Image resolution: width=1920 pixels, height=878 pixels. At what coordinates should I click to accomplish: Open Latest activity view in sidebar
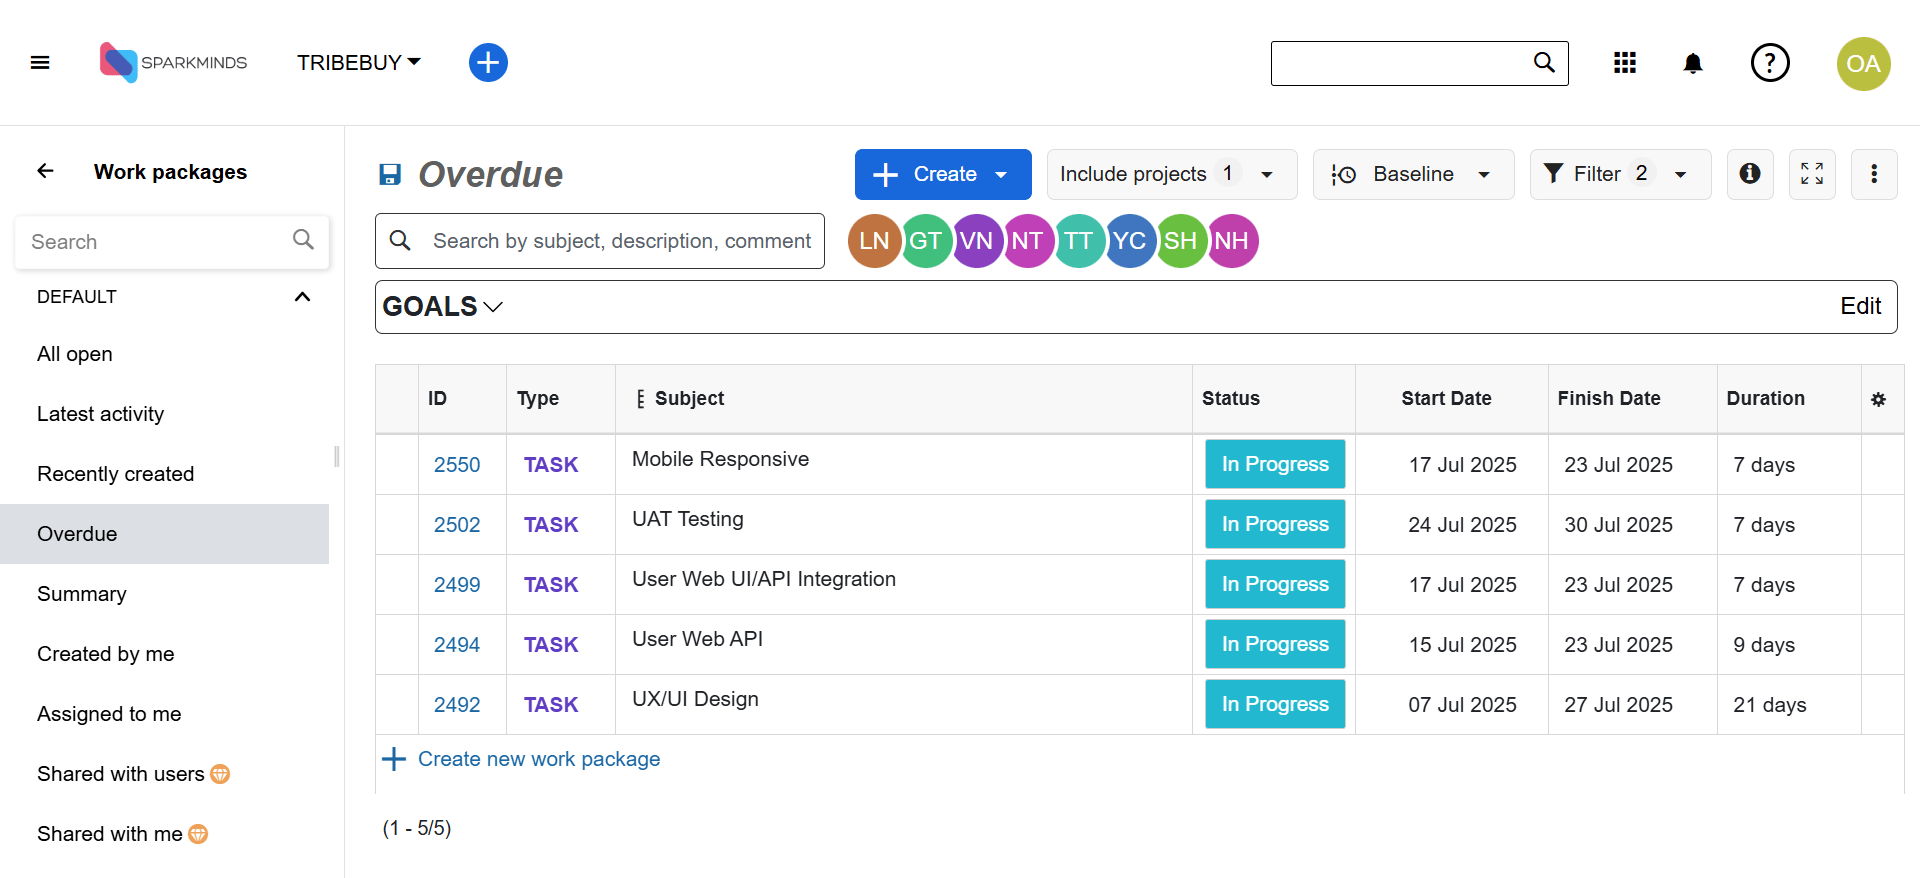(x=100, y=414)
